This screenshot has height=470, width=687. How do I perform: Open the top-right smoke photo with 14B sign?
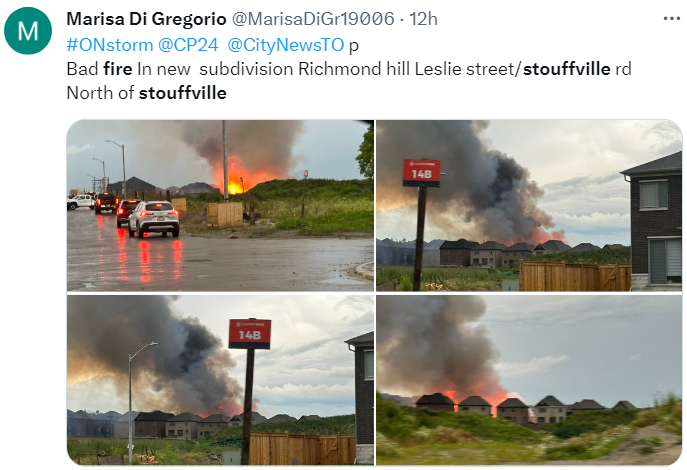tap(529, 205)
